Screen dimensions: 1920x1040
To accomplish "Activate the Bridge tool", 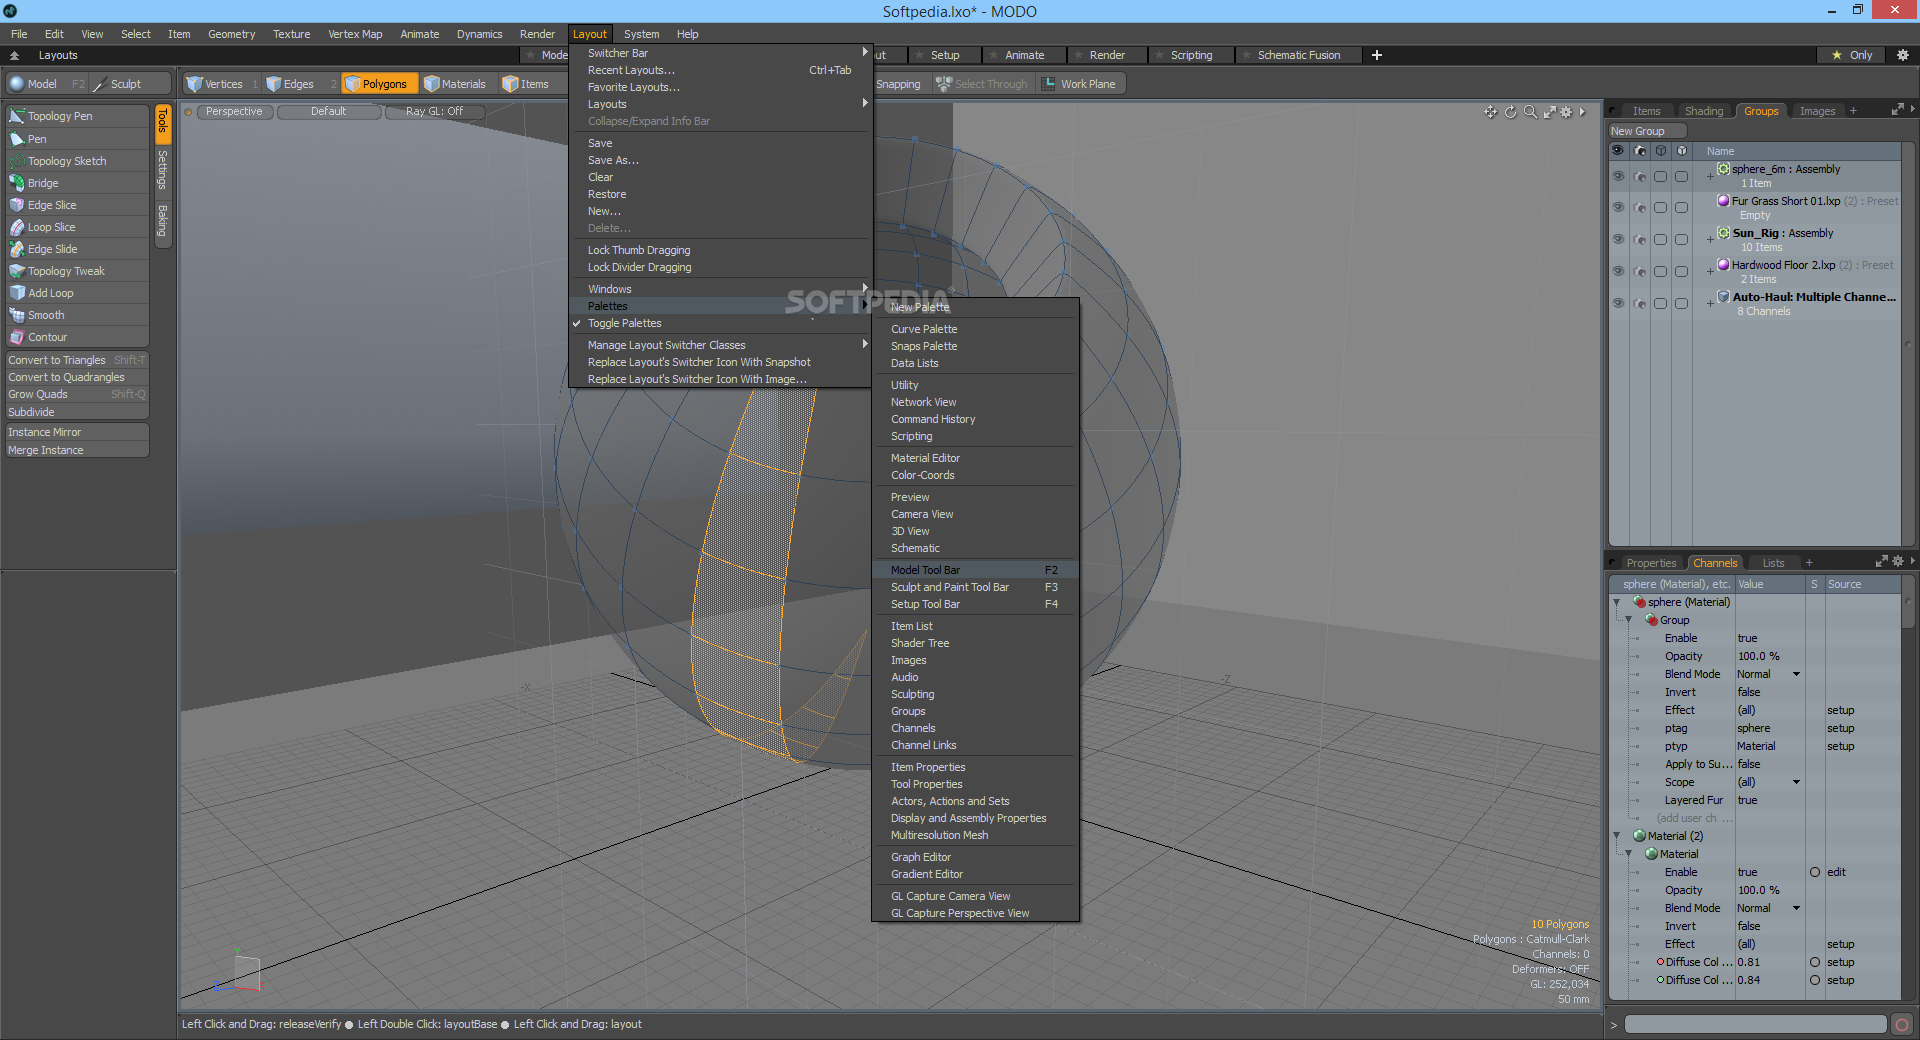I will pyautogui.click(x=77, y=183).
